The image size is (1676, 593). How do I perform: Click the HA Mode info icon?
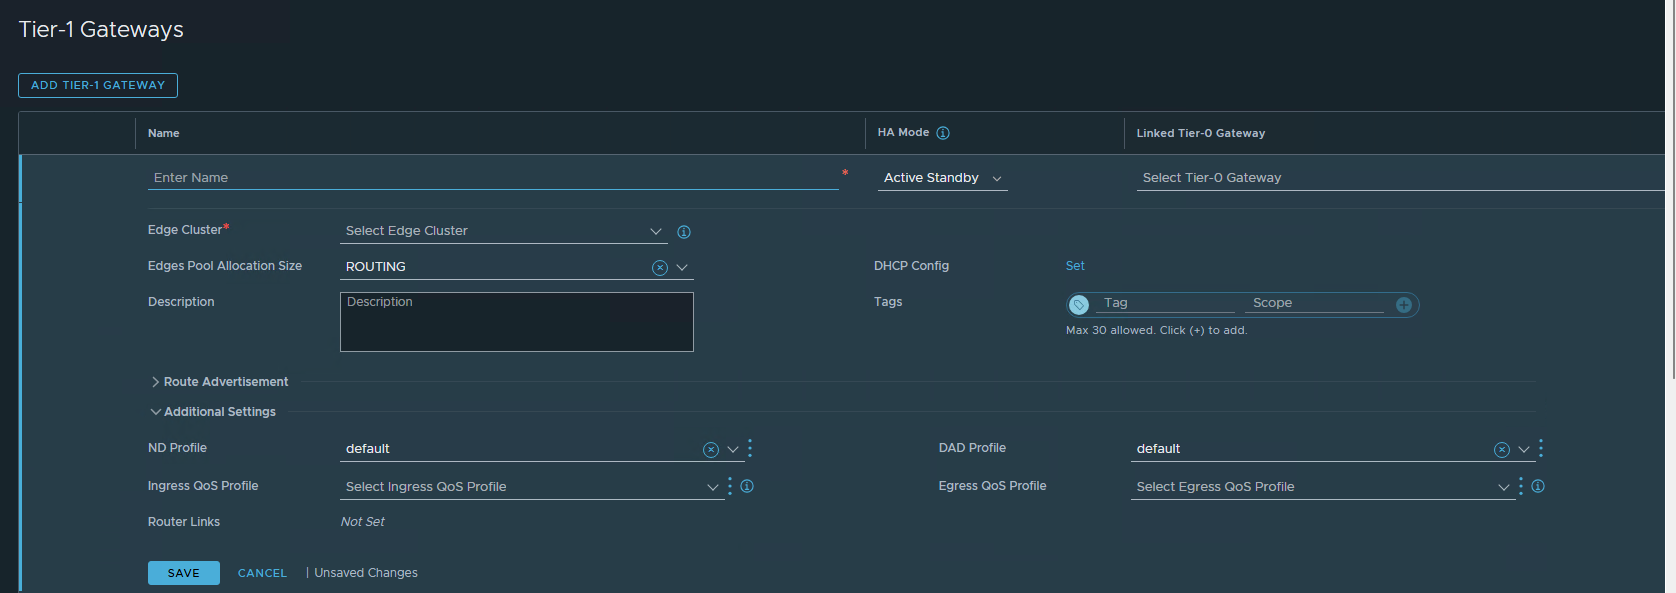942,133
